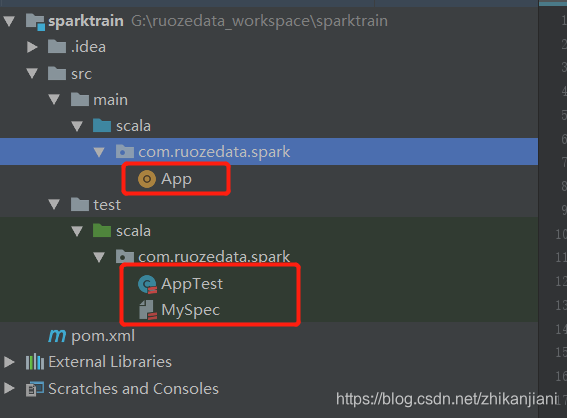The image size is (567, 418).
Task: Select com.ruozedata.spark package under main
Action: tap(214, 152)
